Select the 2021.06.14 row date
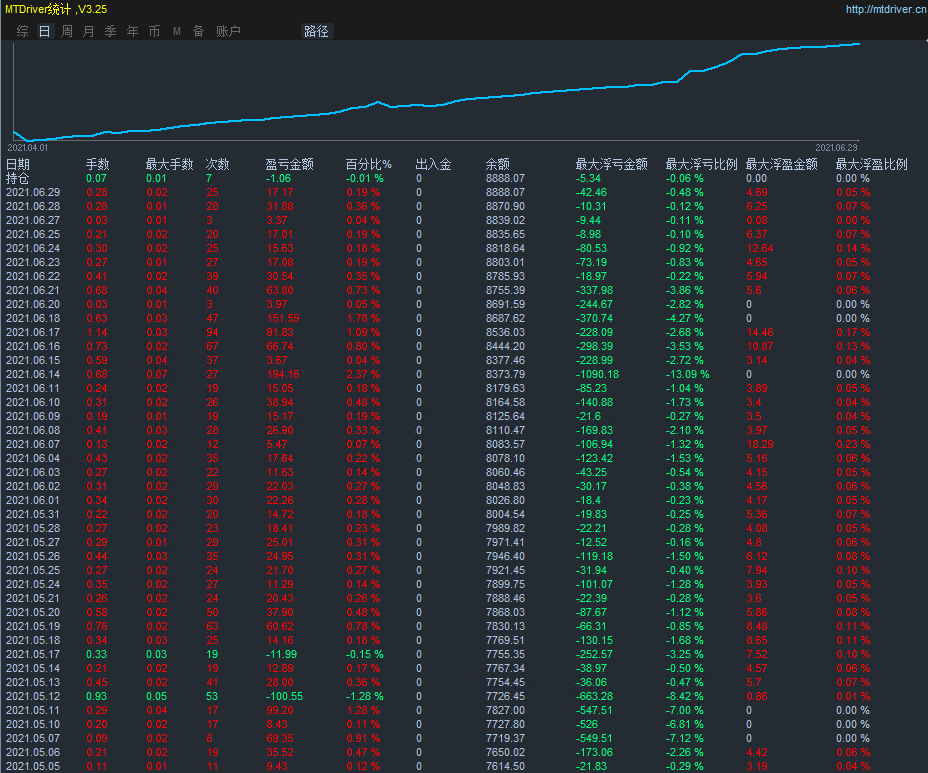Screen dimensions: 928x773 click(32, 374)
